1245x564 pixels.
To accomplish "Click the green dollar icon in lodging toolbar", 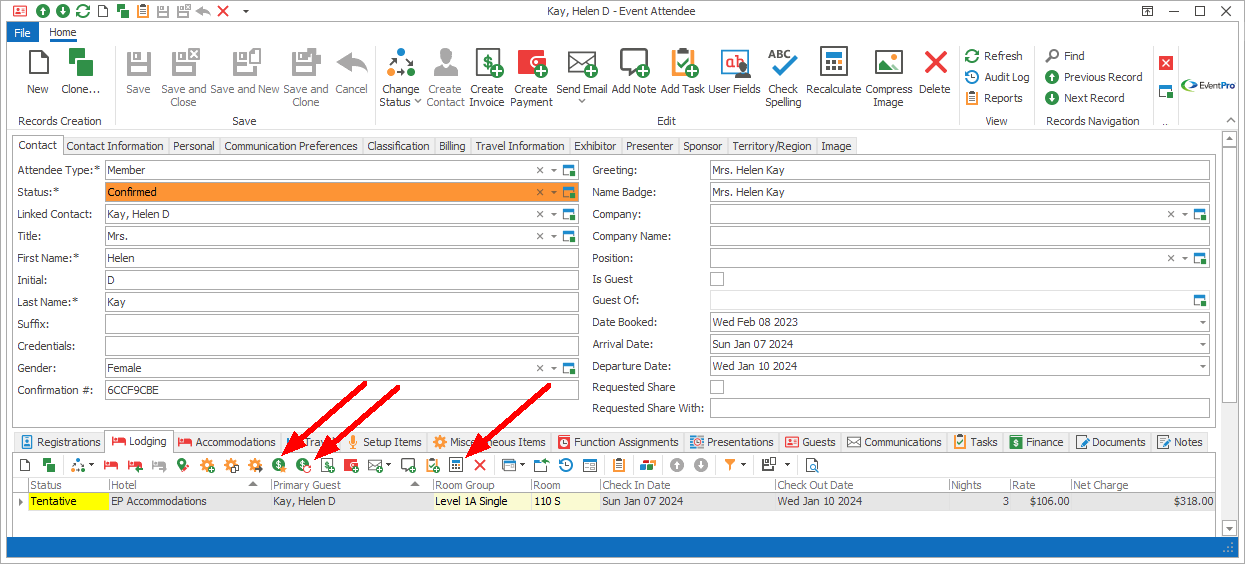I will pyautogui.click(x=280, y=465).
